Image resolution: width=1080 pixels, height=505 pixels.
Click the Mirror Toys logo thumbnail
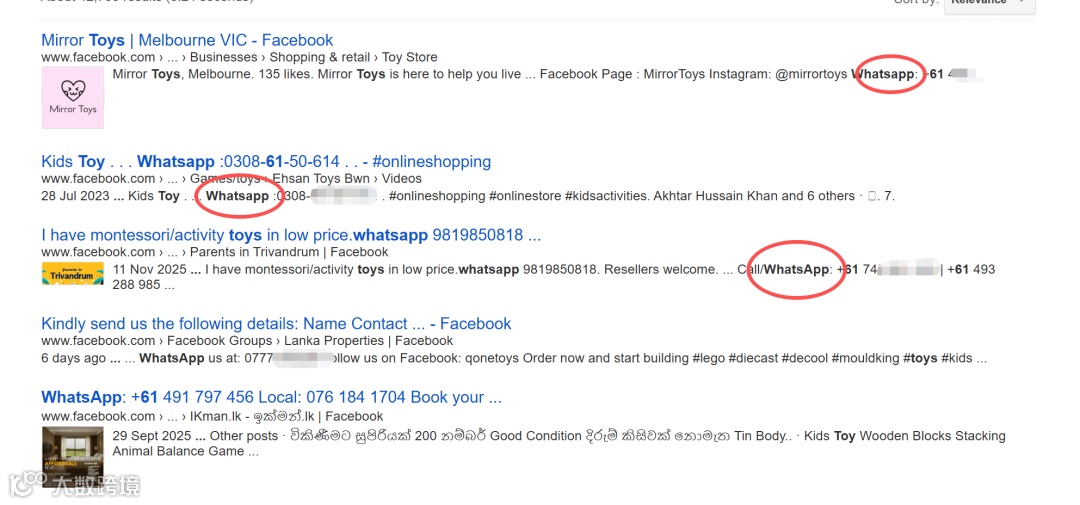click(x=73, y=97)
